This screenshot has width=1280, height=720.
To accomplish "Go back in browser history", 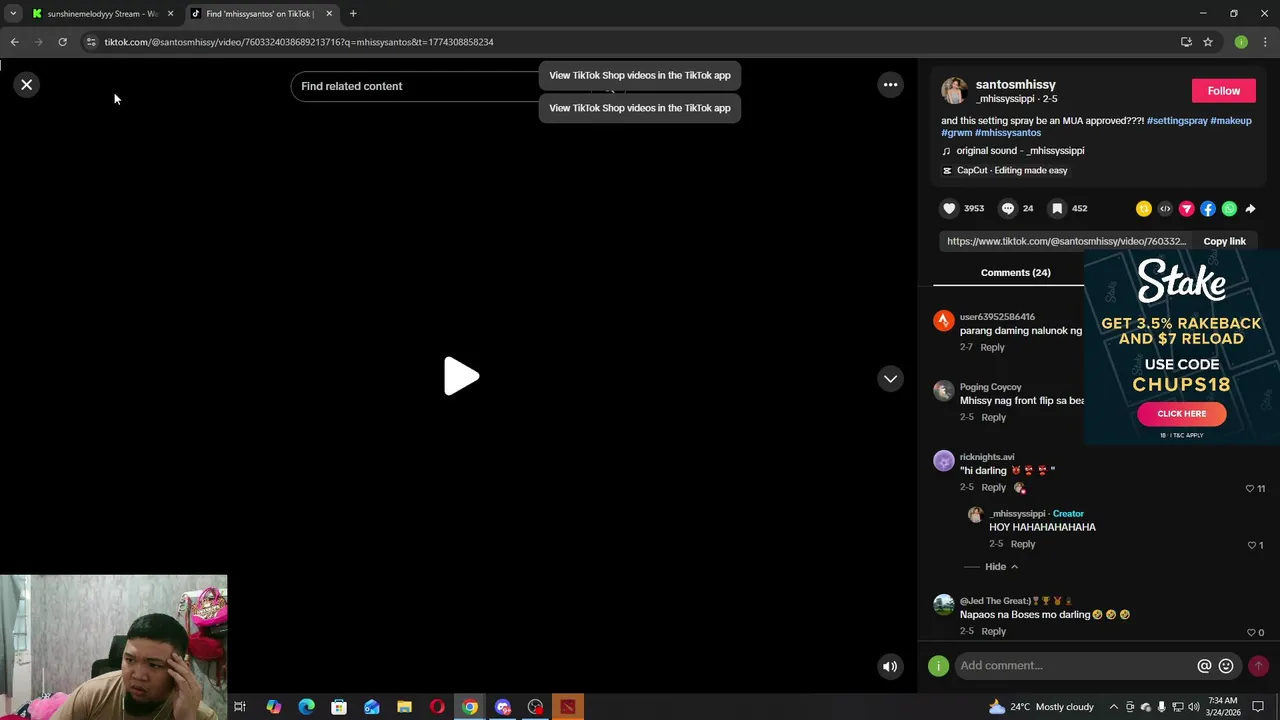I will 14,42.
